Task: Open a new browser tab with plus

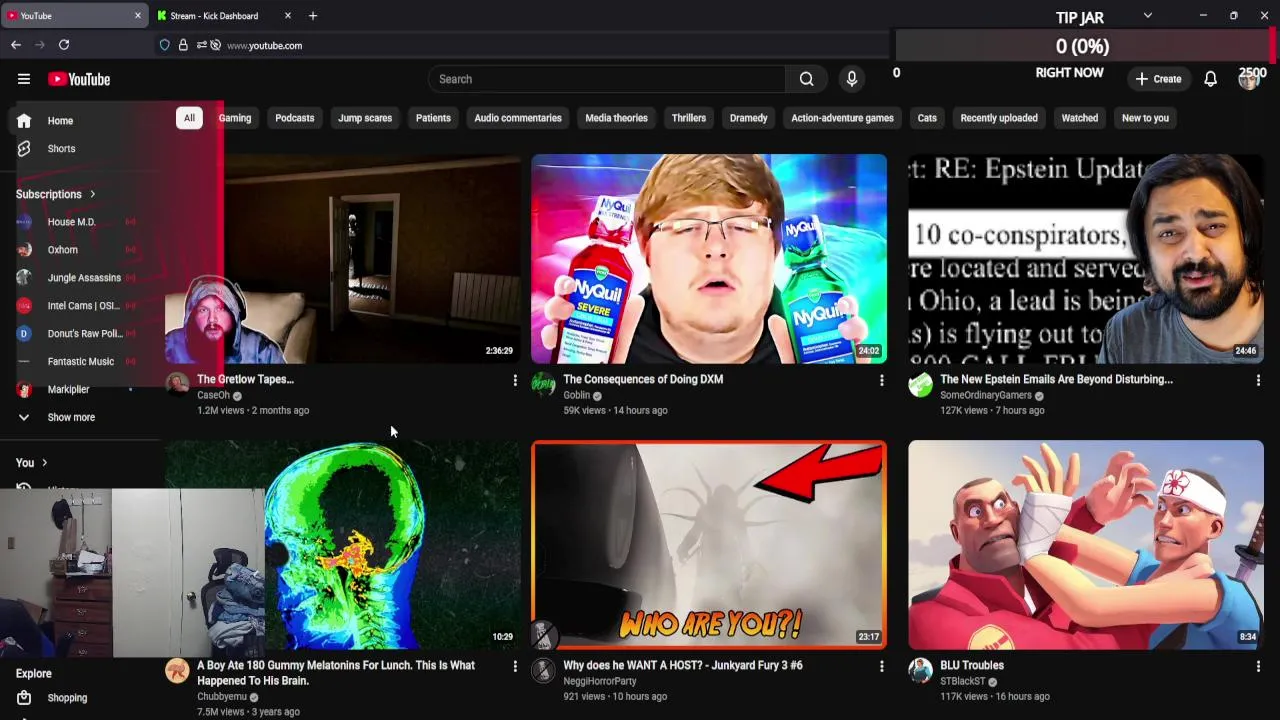Action: coord(312,16)
